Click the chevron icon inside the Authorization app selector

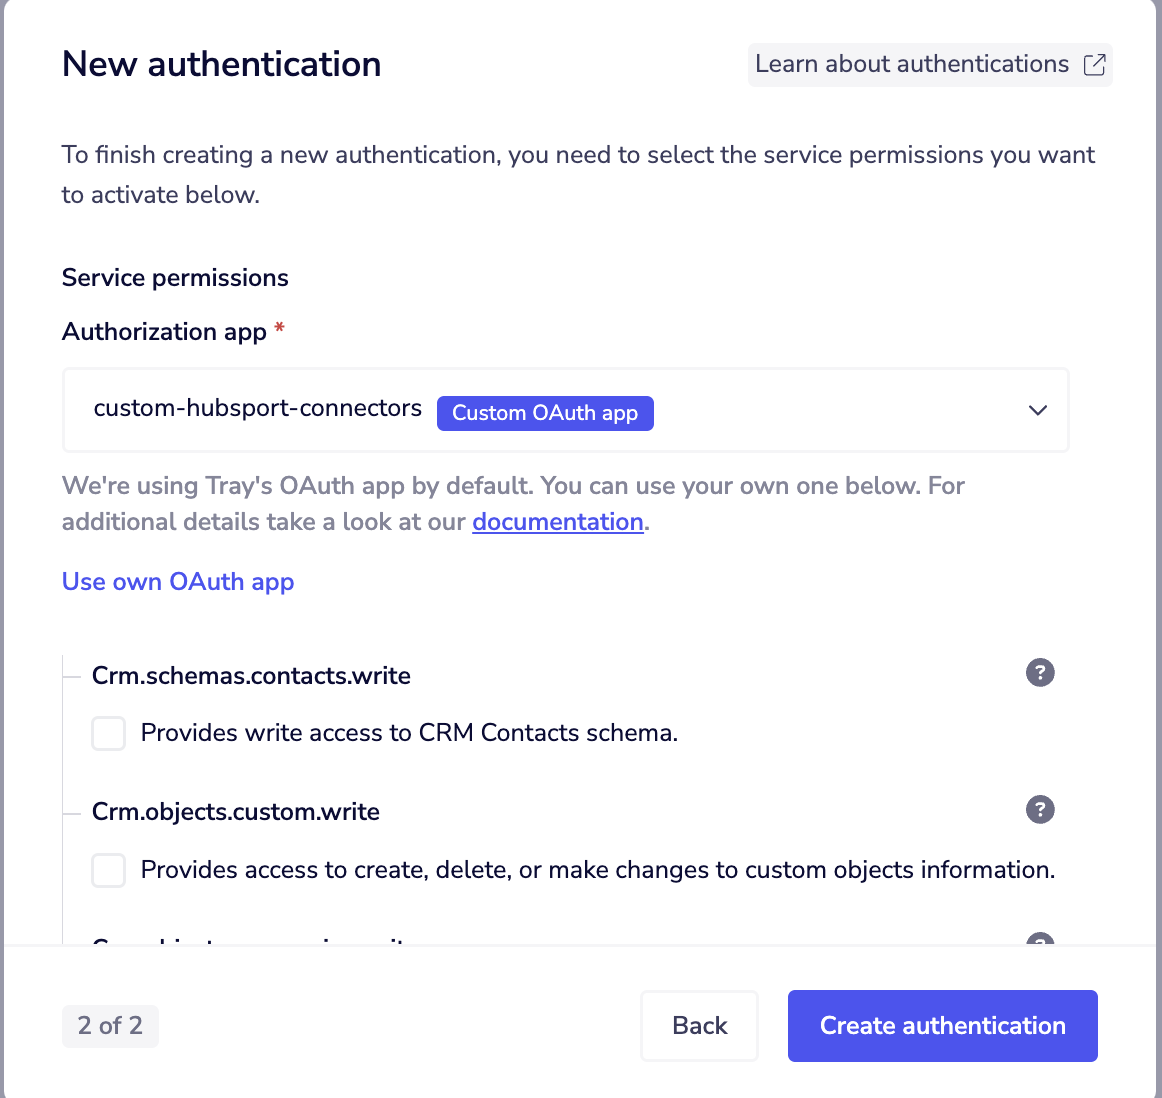[x=1037, y=410]
